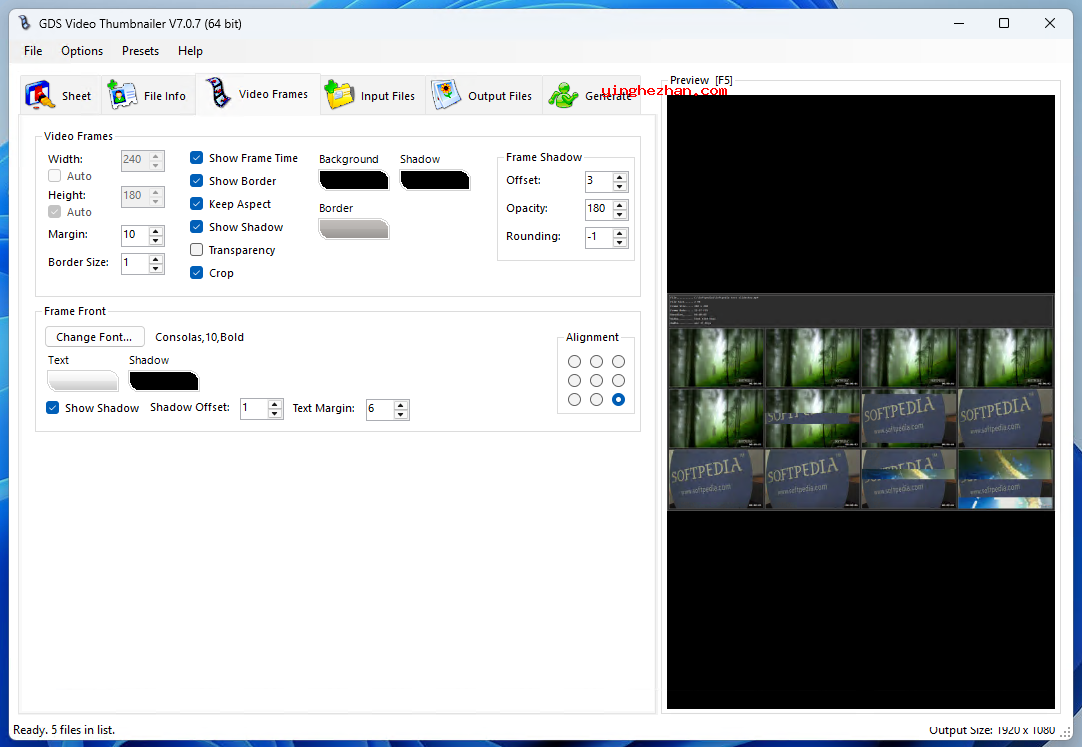Click the File Info tab icon
The image size is (1082, 747).
pyautogui.click(x=122, y=95)
